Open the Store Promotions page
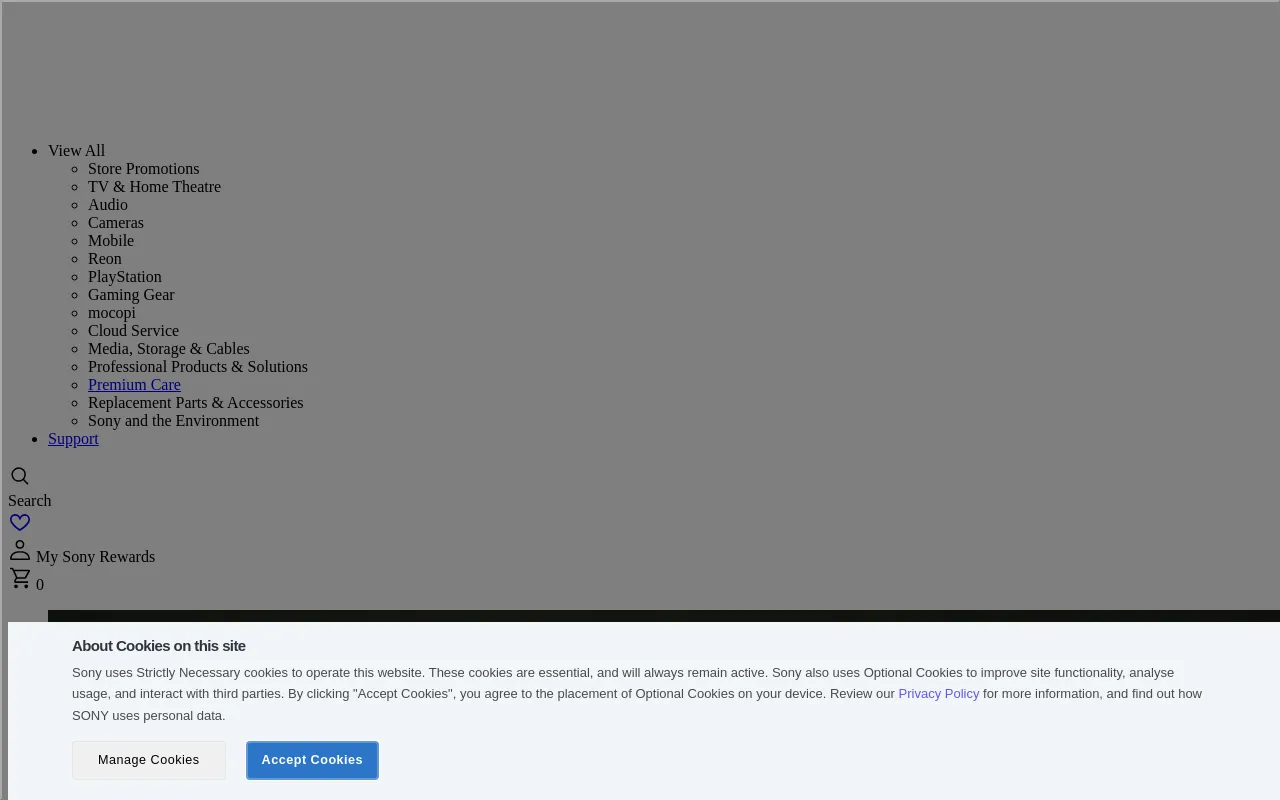The height and width of the screenshot is (800, 1280). point(143,169)
